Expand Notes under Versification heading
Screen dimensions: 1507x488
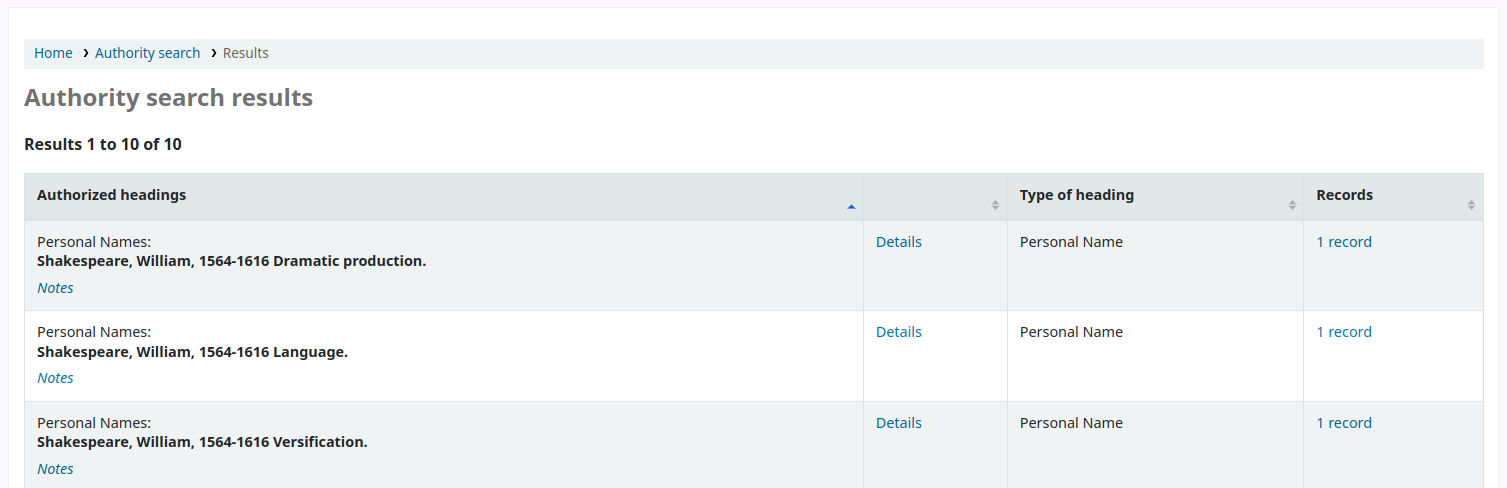[x=55, y=469]
